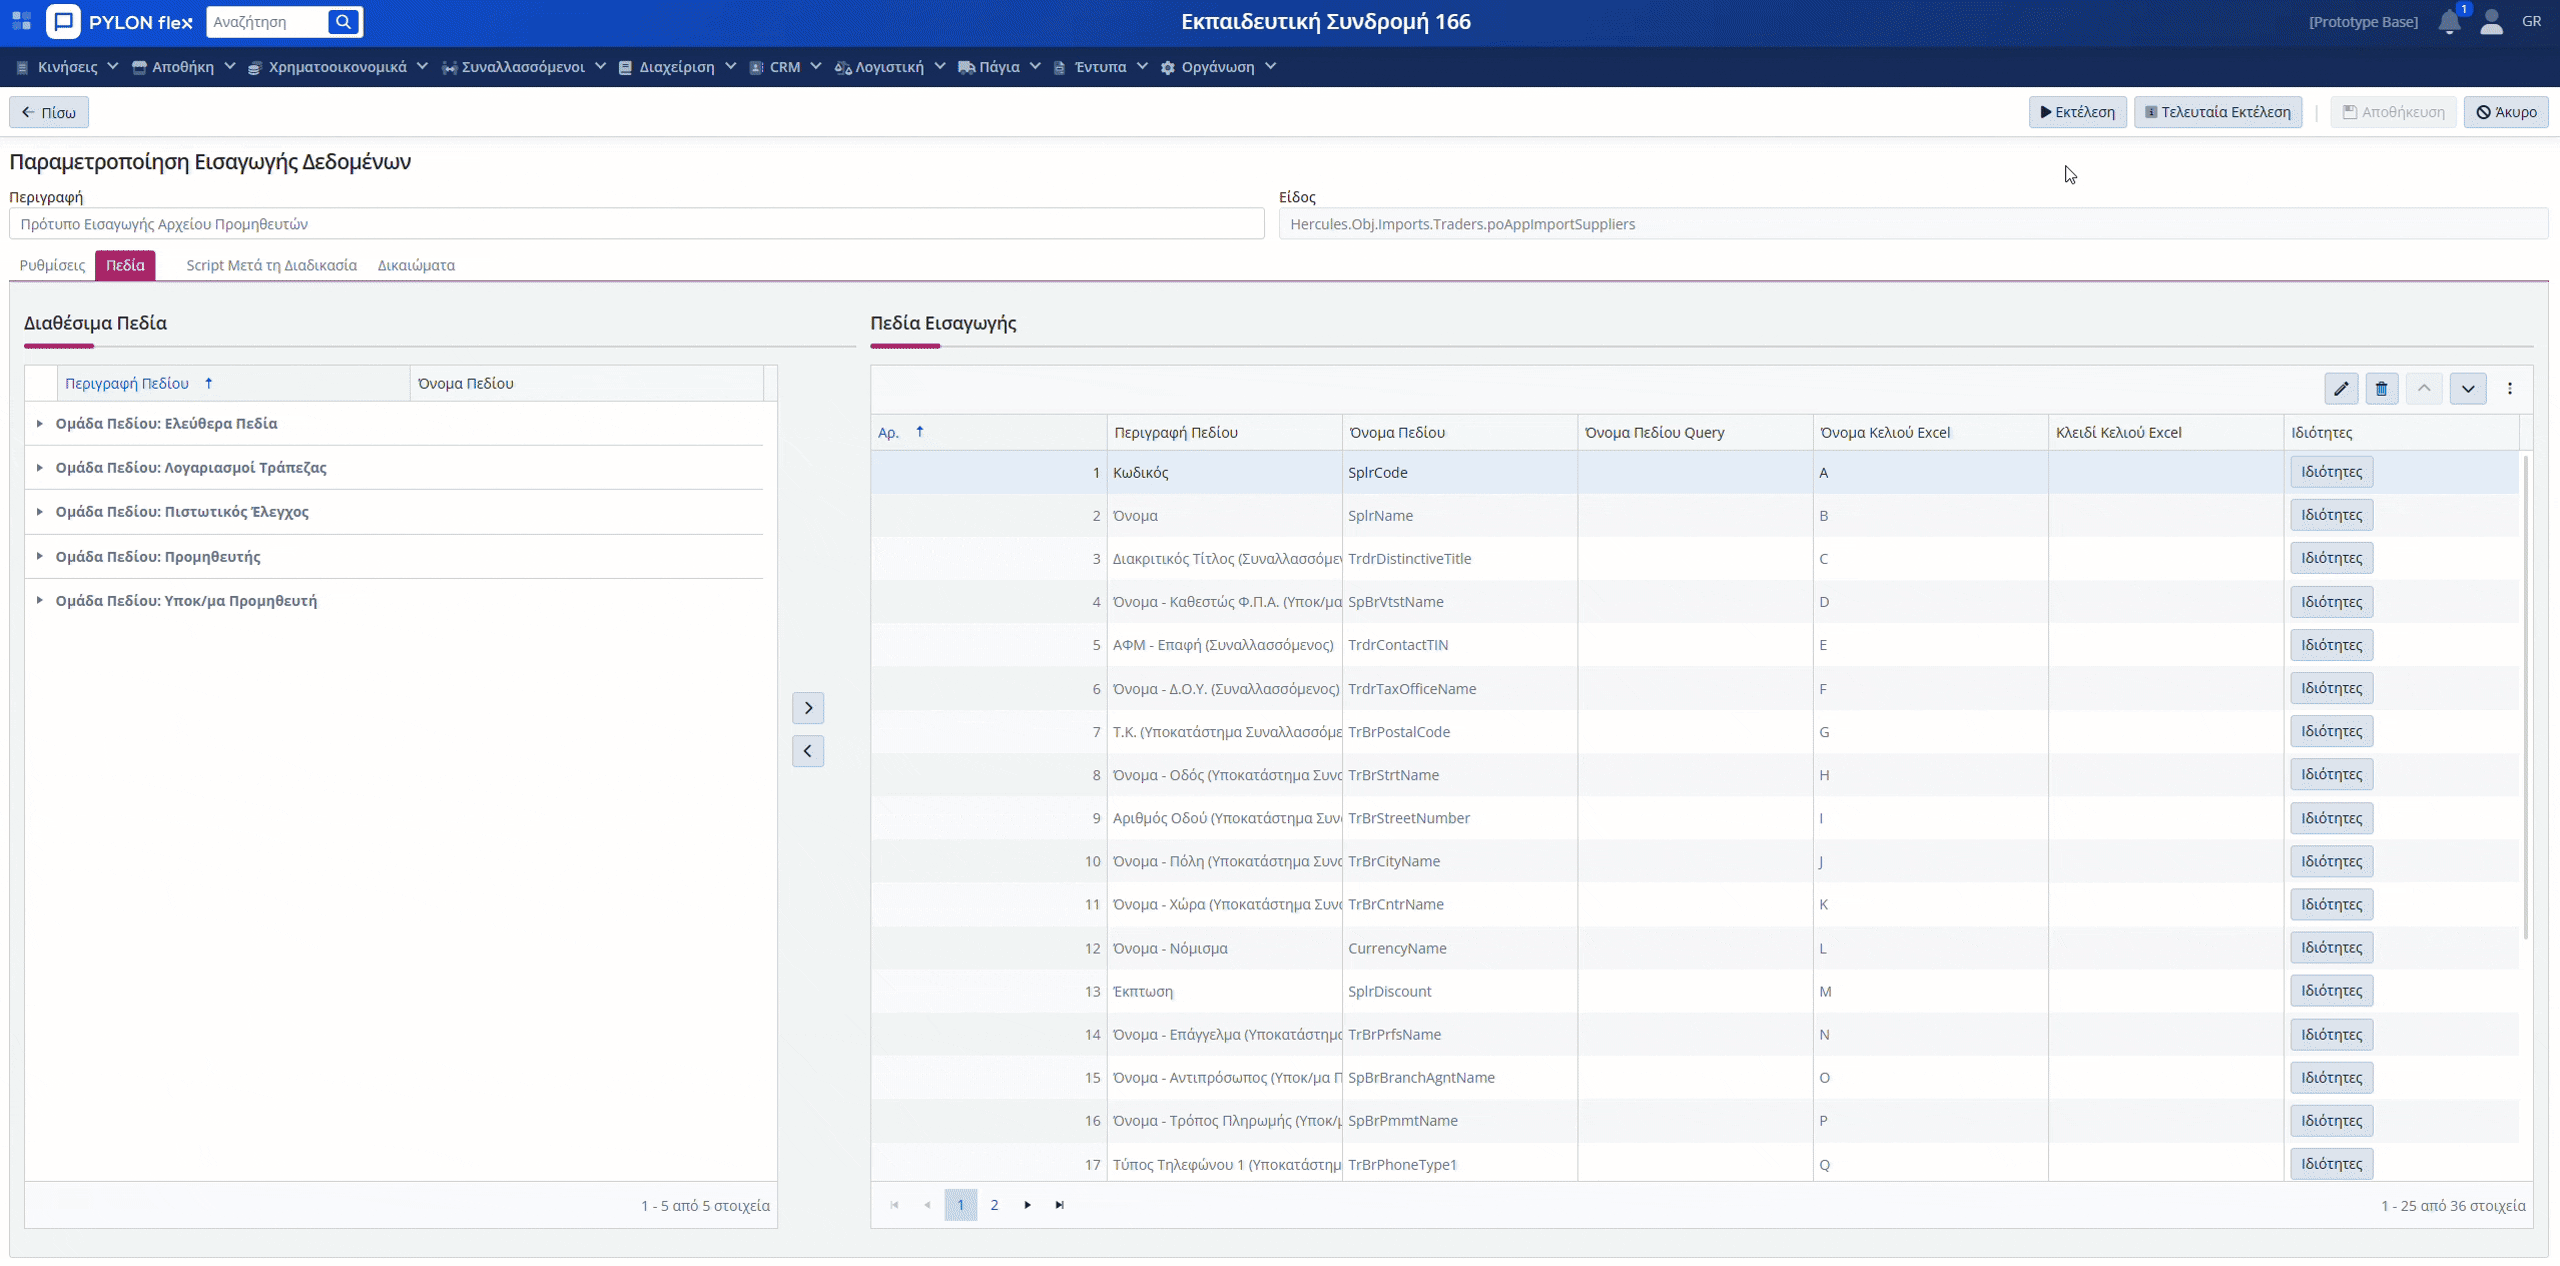
Task: Switch to the Ρυθμίσεις tab
Action: coord(52,265)
